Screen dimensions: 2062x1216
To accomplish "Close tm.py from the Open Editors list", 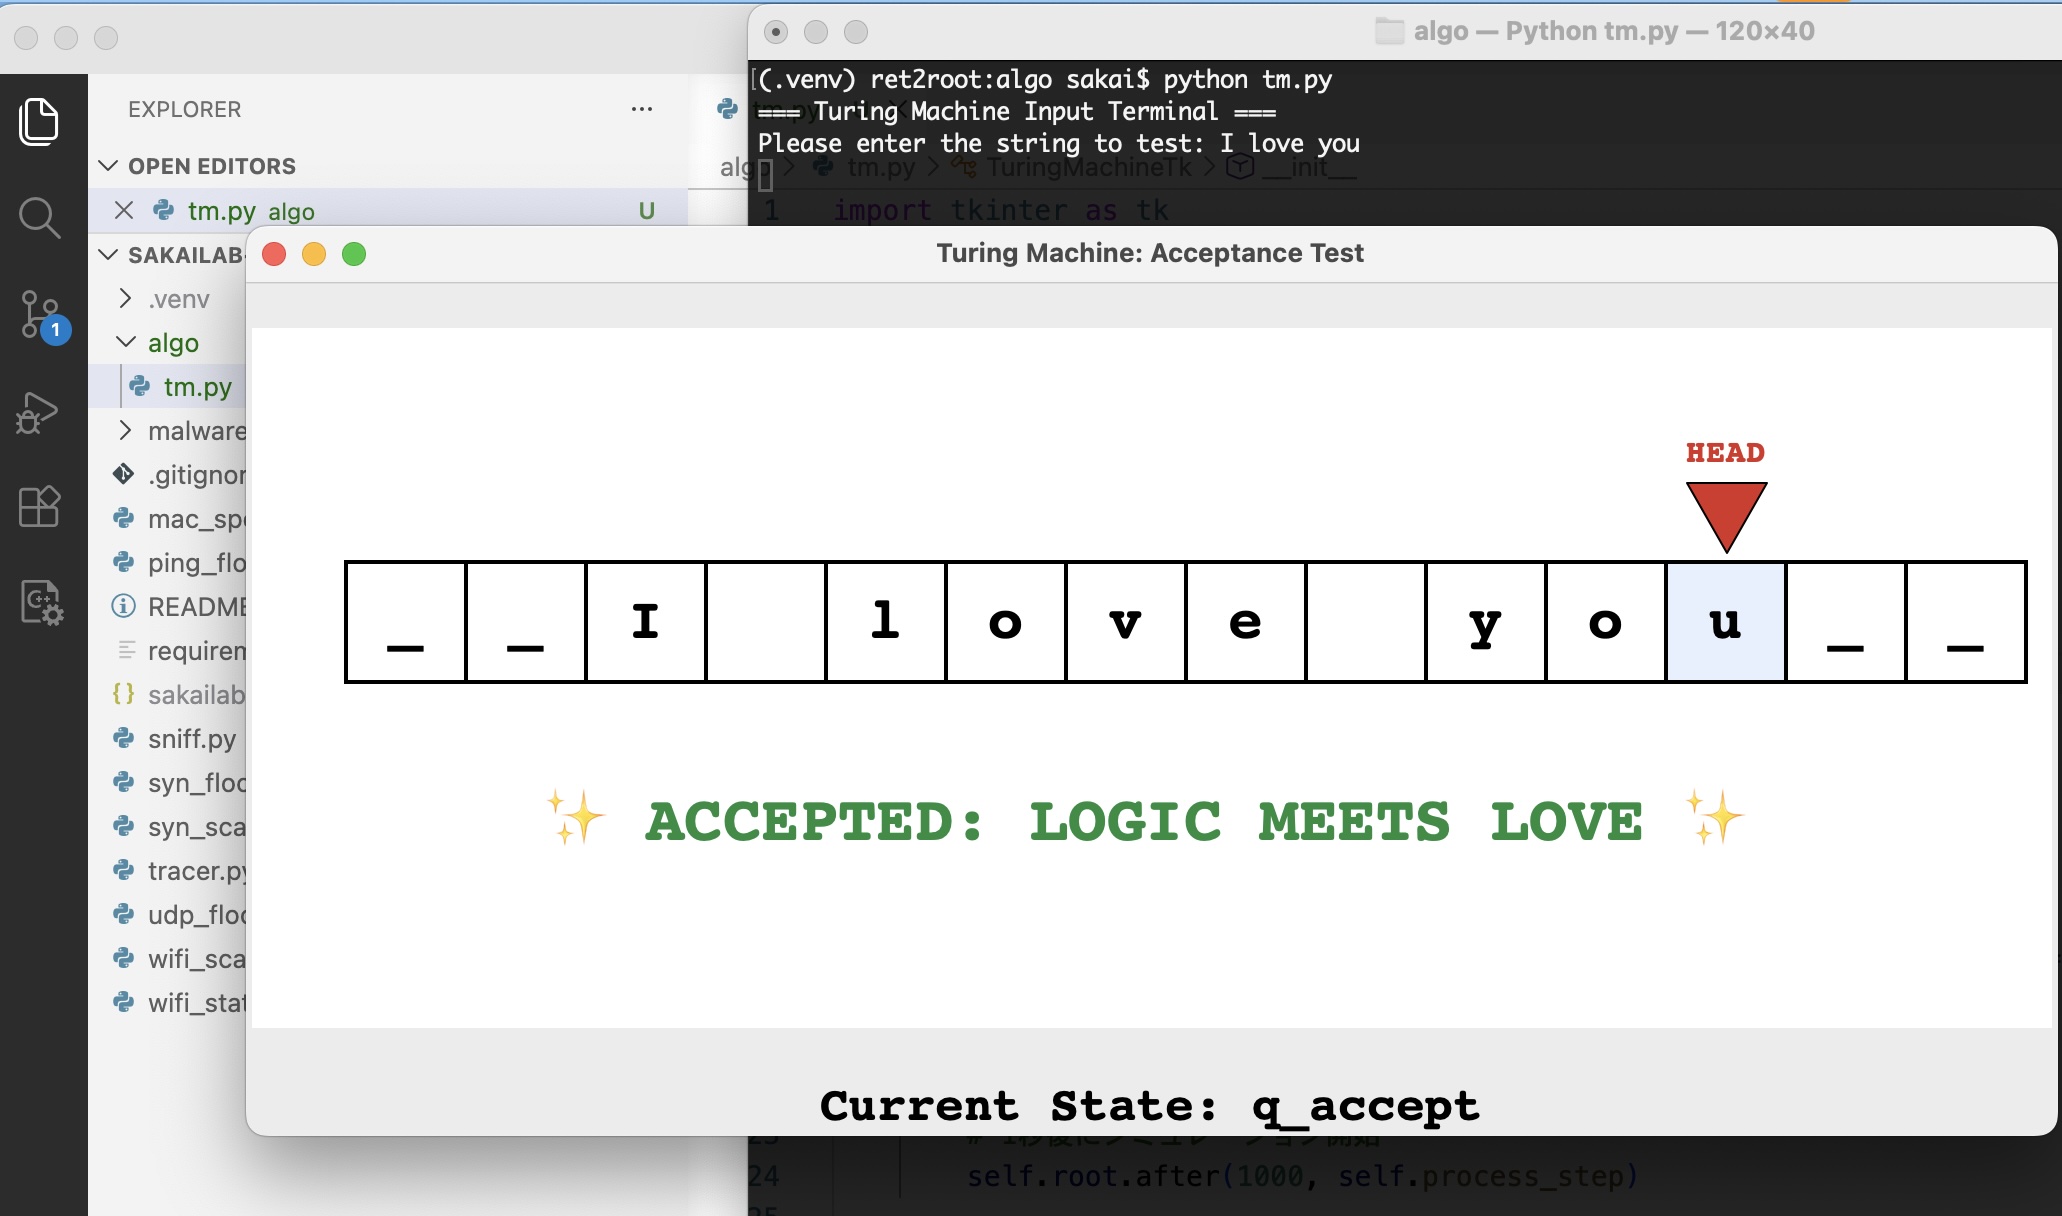I will tap(123, 210).
